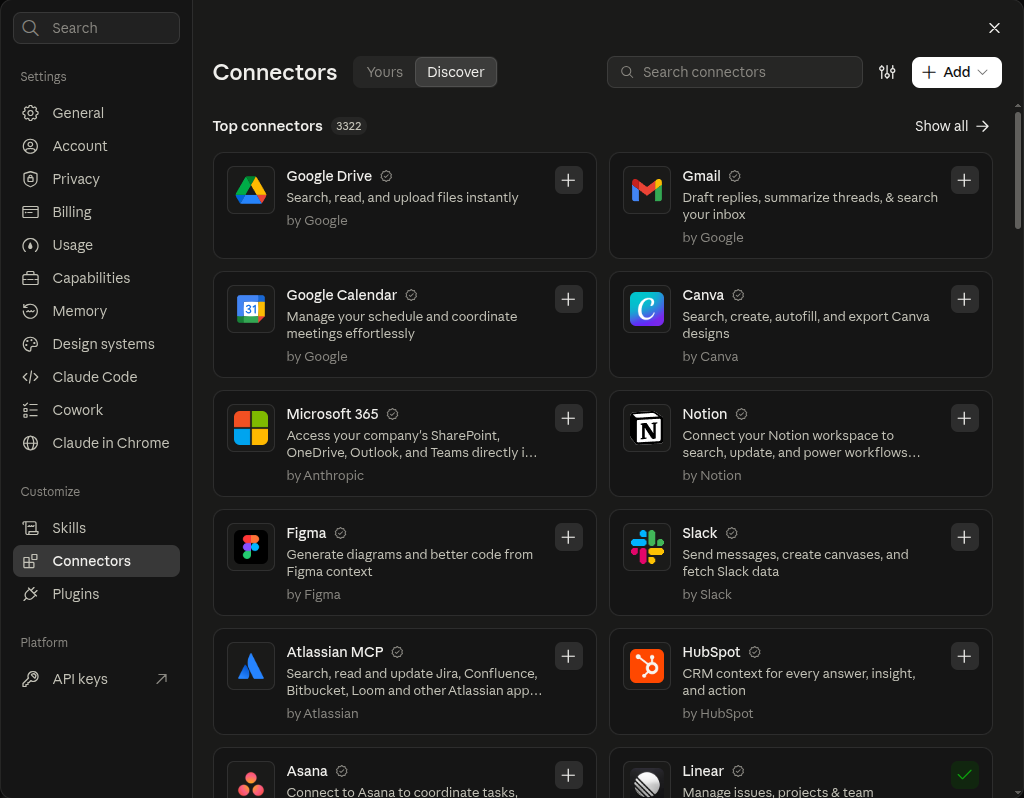The width and height of the screenshot is (1024, 798).
Task: Add the Atlassian MCP connector
Action: click(568, 656)
